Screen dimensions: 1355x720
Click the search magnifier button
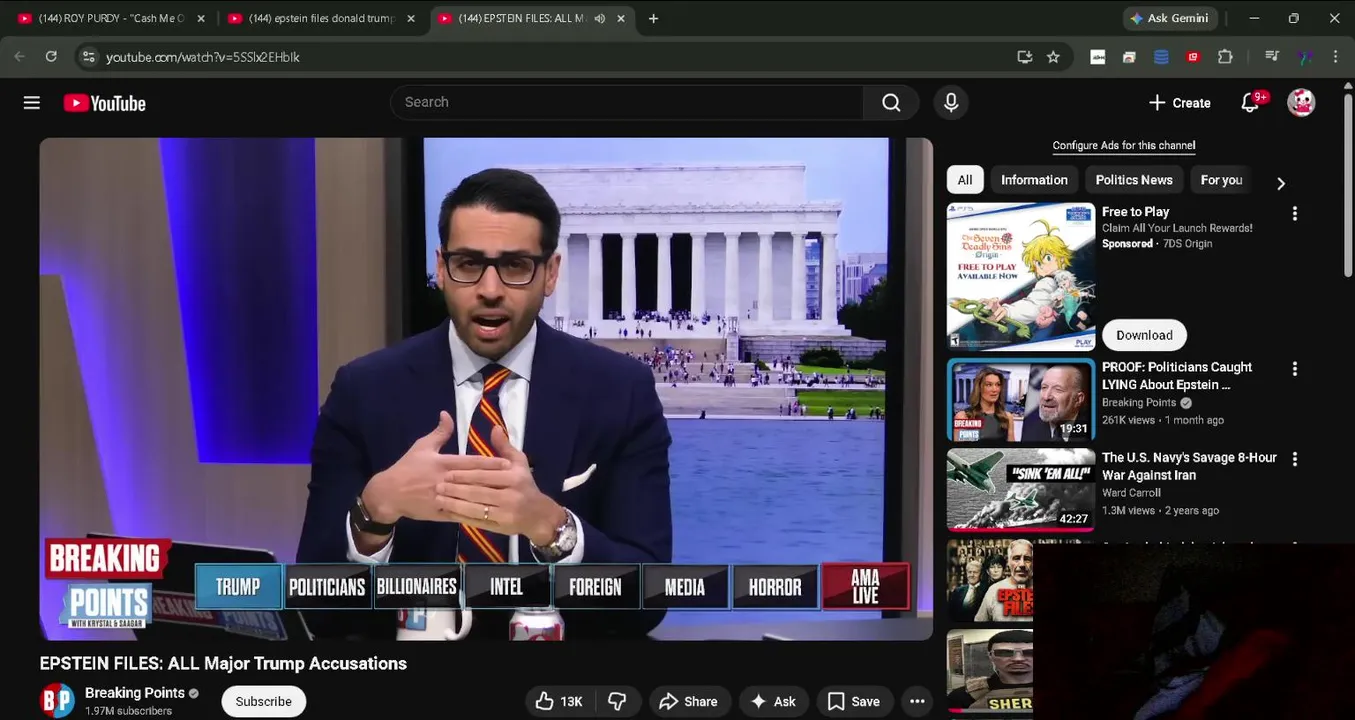tap(891, 102)
